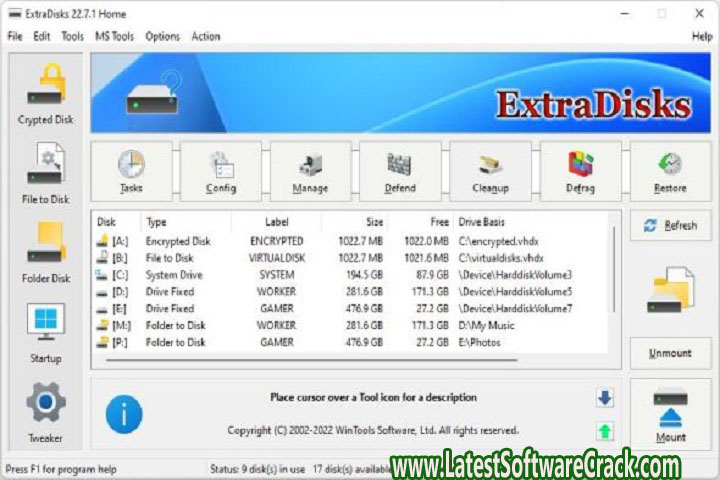720x480 pixels.
Task: Click the Config toolbar button
Action: point(221,170)
